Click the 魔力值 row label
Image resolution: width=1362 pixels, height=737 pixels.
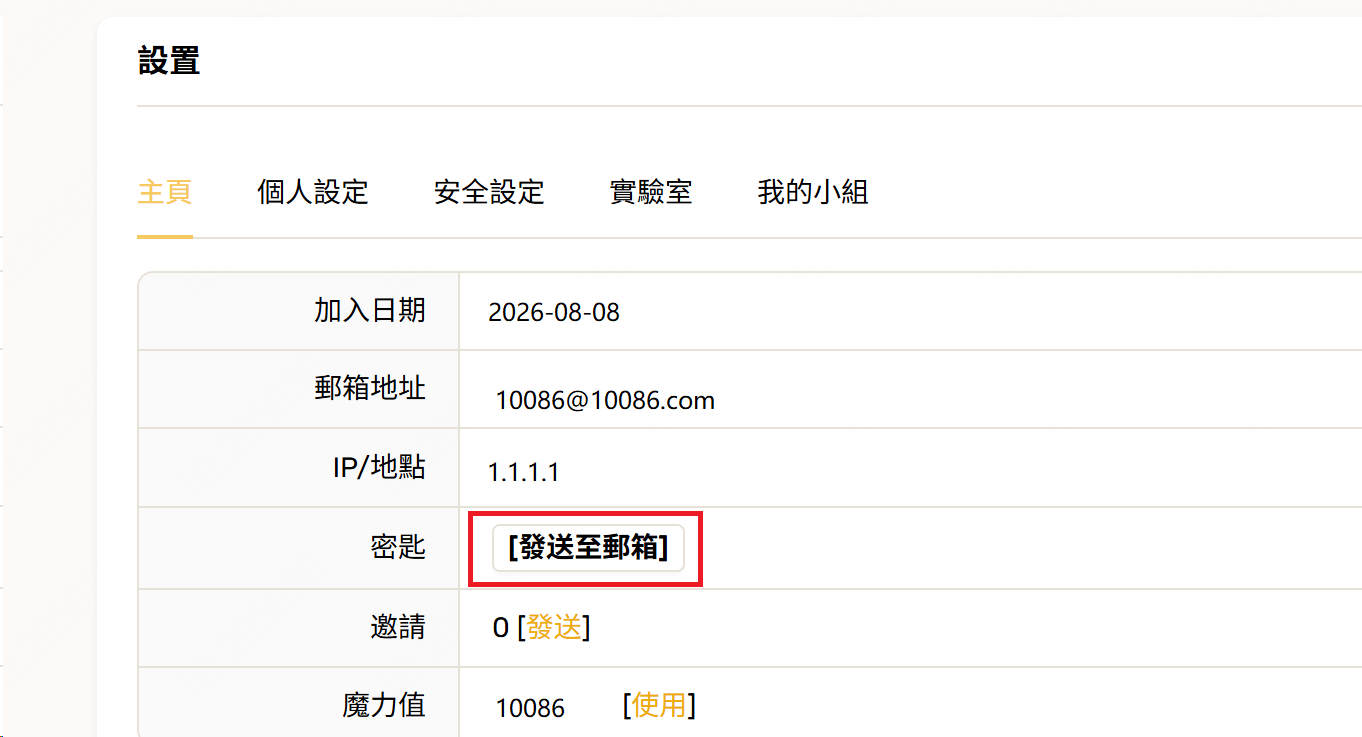click(384, 705)
